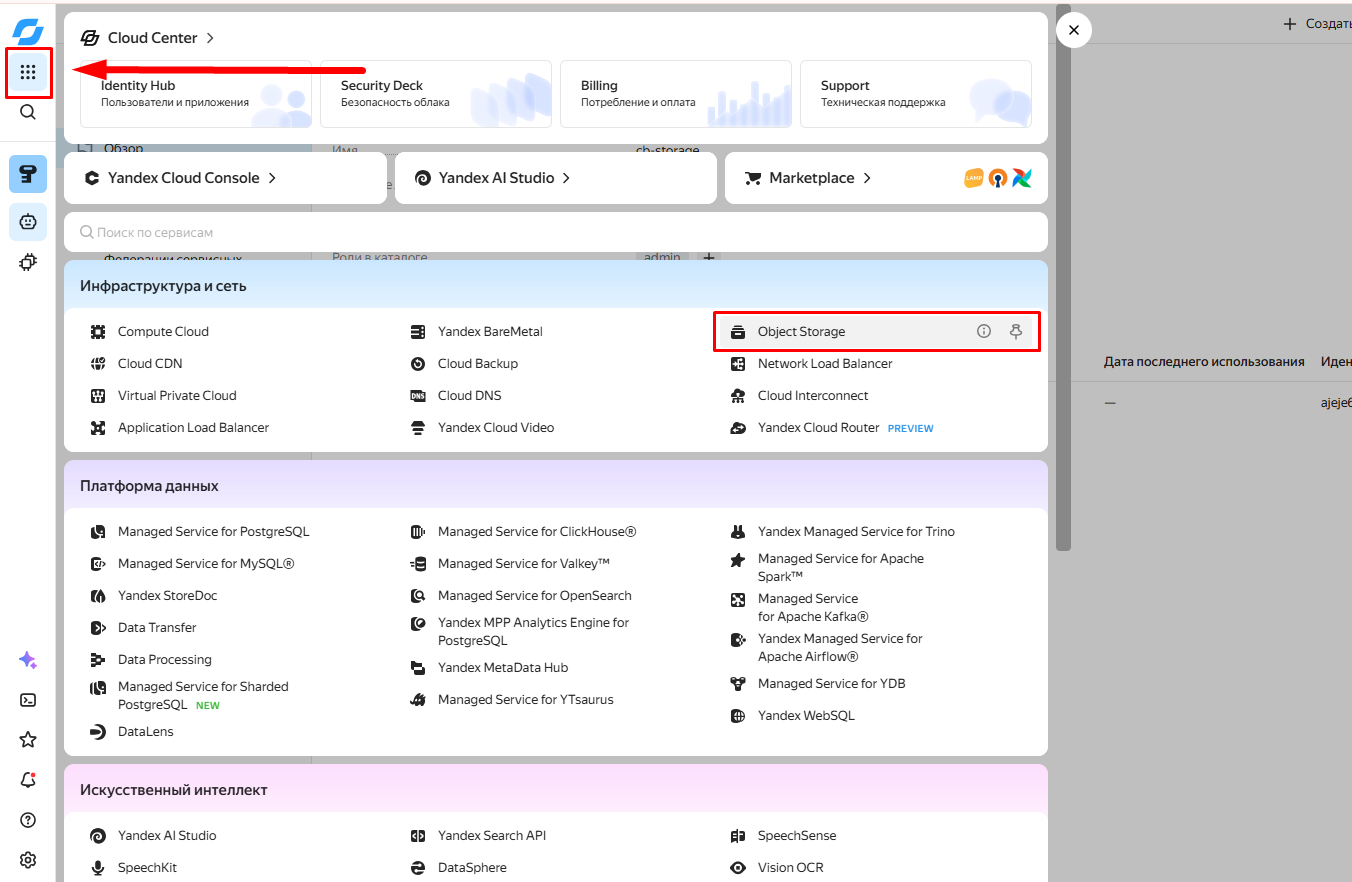The width and height of the screenshot is (1352, 882).
Task: Open the Identity Hub card
Action: pyautogui.click(x=196, y=94)
